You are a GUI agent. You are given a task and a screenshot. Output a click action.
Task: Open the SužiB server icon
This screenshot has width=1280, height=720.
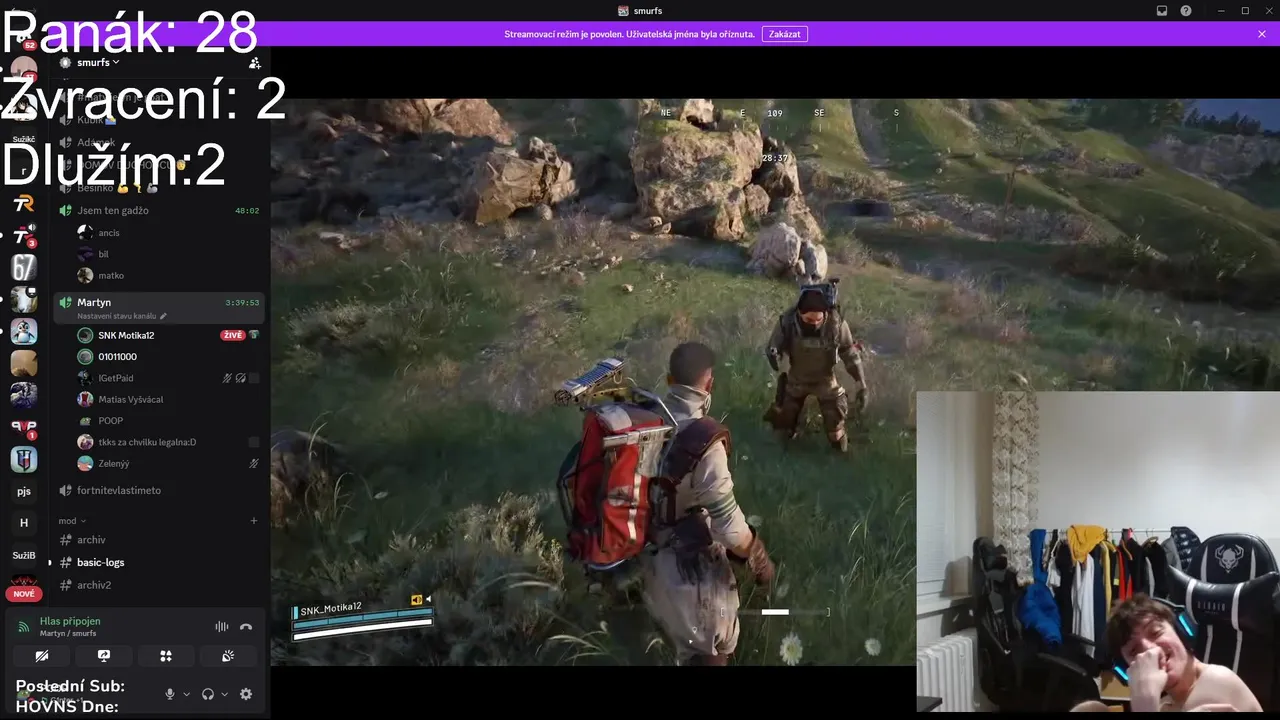[x=24, y=555]
